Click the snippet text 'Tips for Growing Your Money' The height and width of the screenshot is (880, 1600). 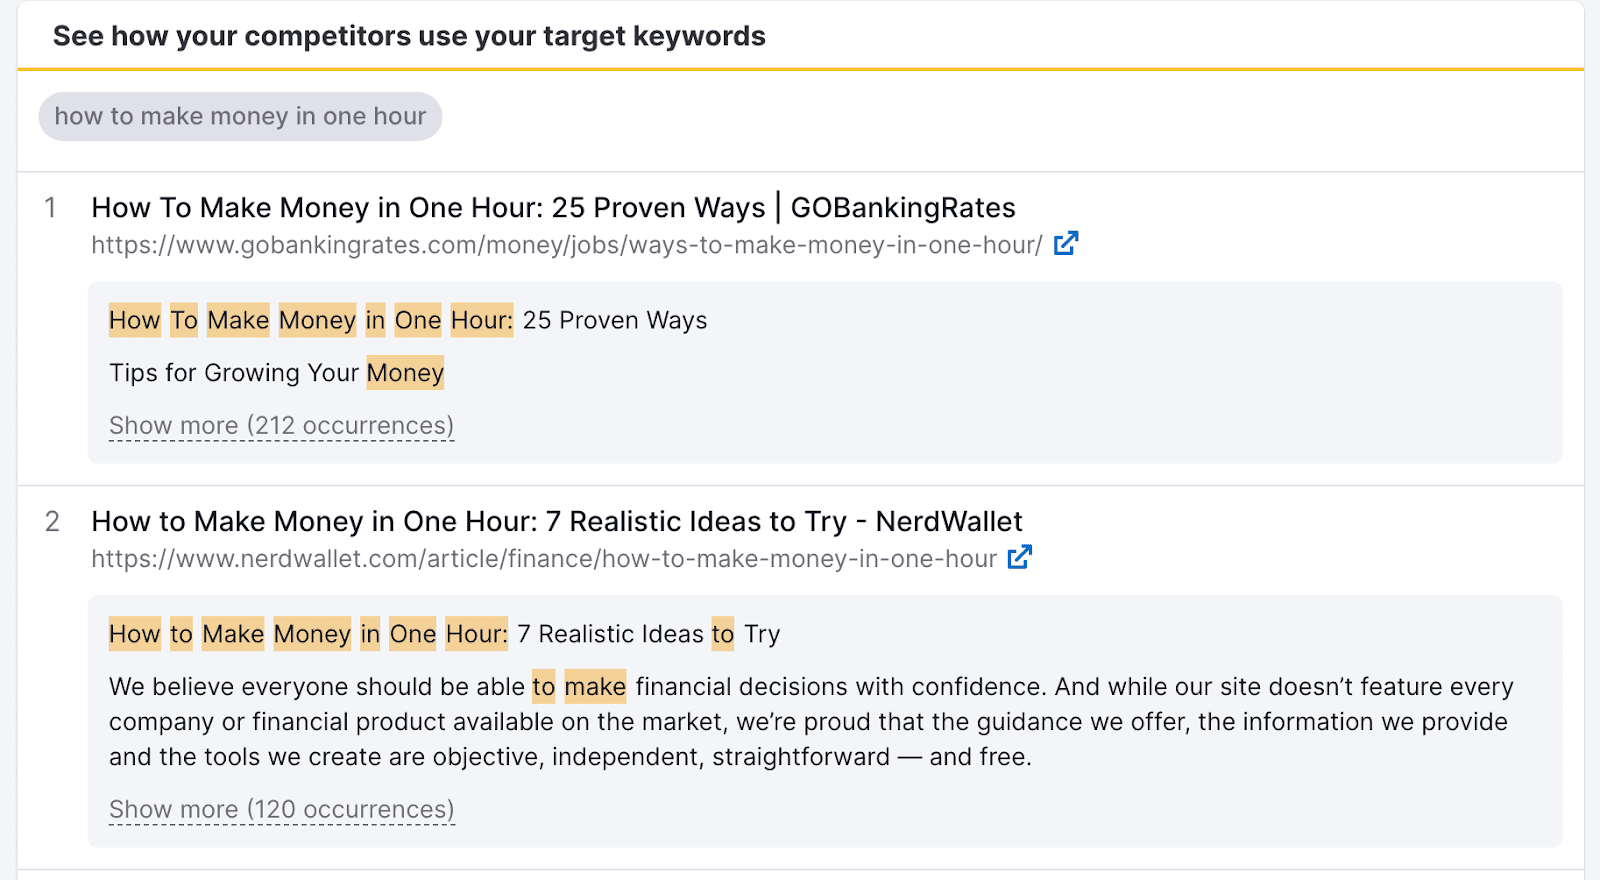[x=276, y=372]
